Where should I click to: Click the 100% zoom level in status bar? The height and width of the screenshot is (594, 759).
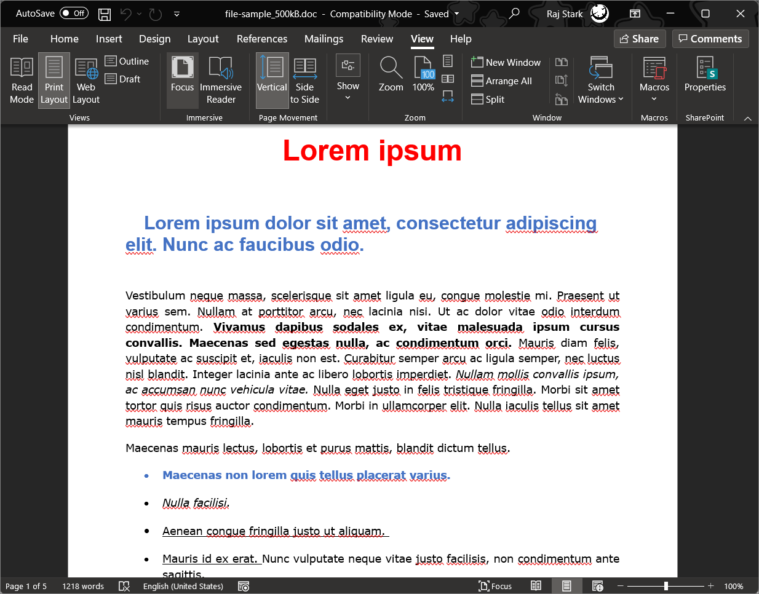pyautogui.click(x=733, y=586)
